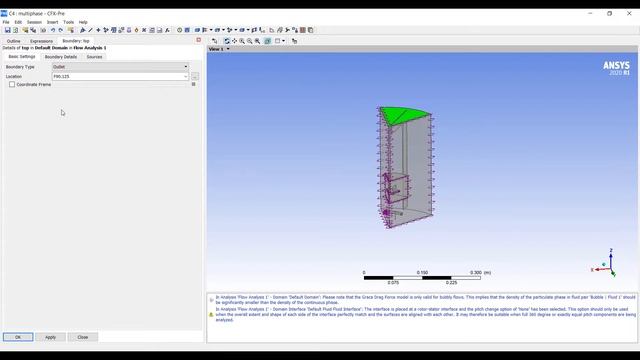Select the Pan view tool
Screen dimensions: 640x360
tap(234, 41)
